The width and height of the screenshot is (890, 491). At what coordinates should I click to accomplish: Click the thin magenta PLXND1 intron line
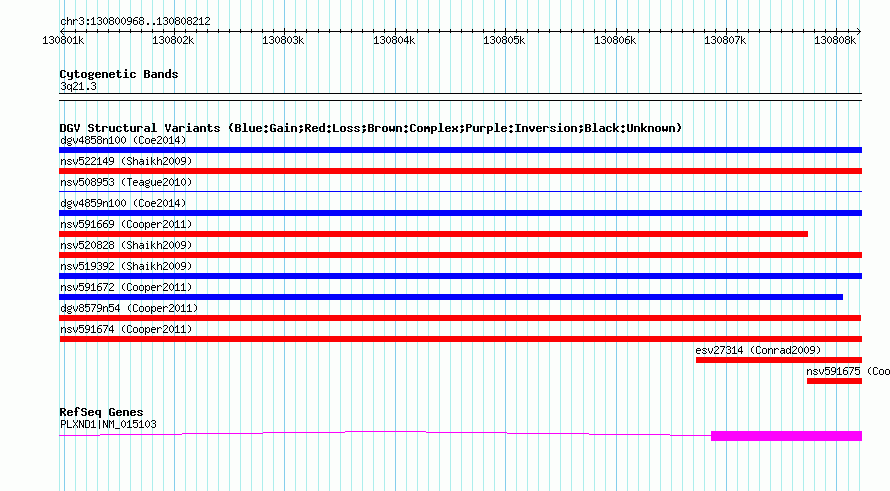[385, 434]
